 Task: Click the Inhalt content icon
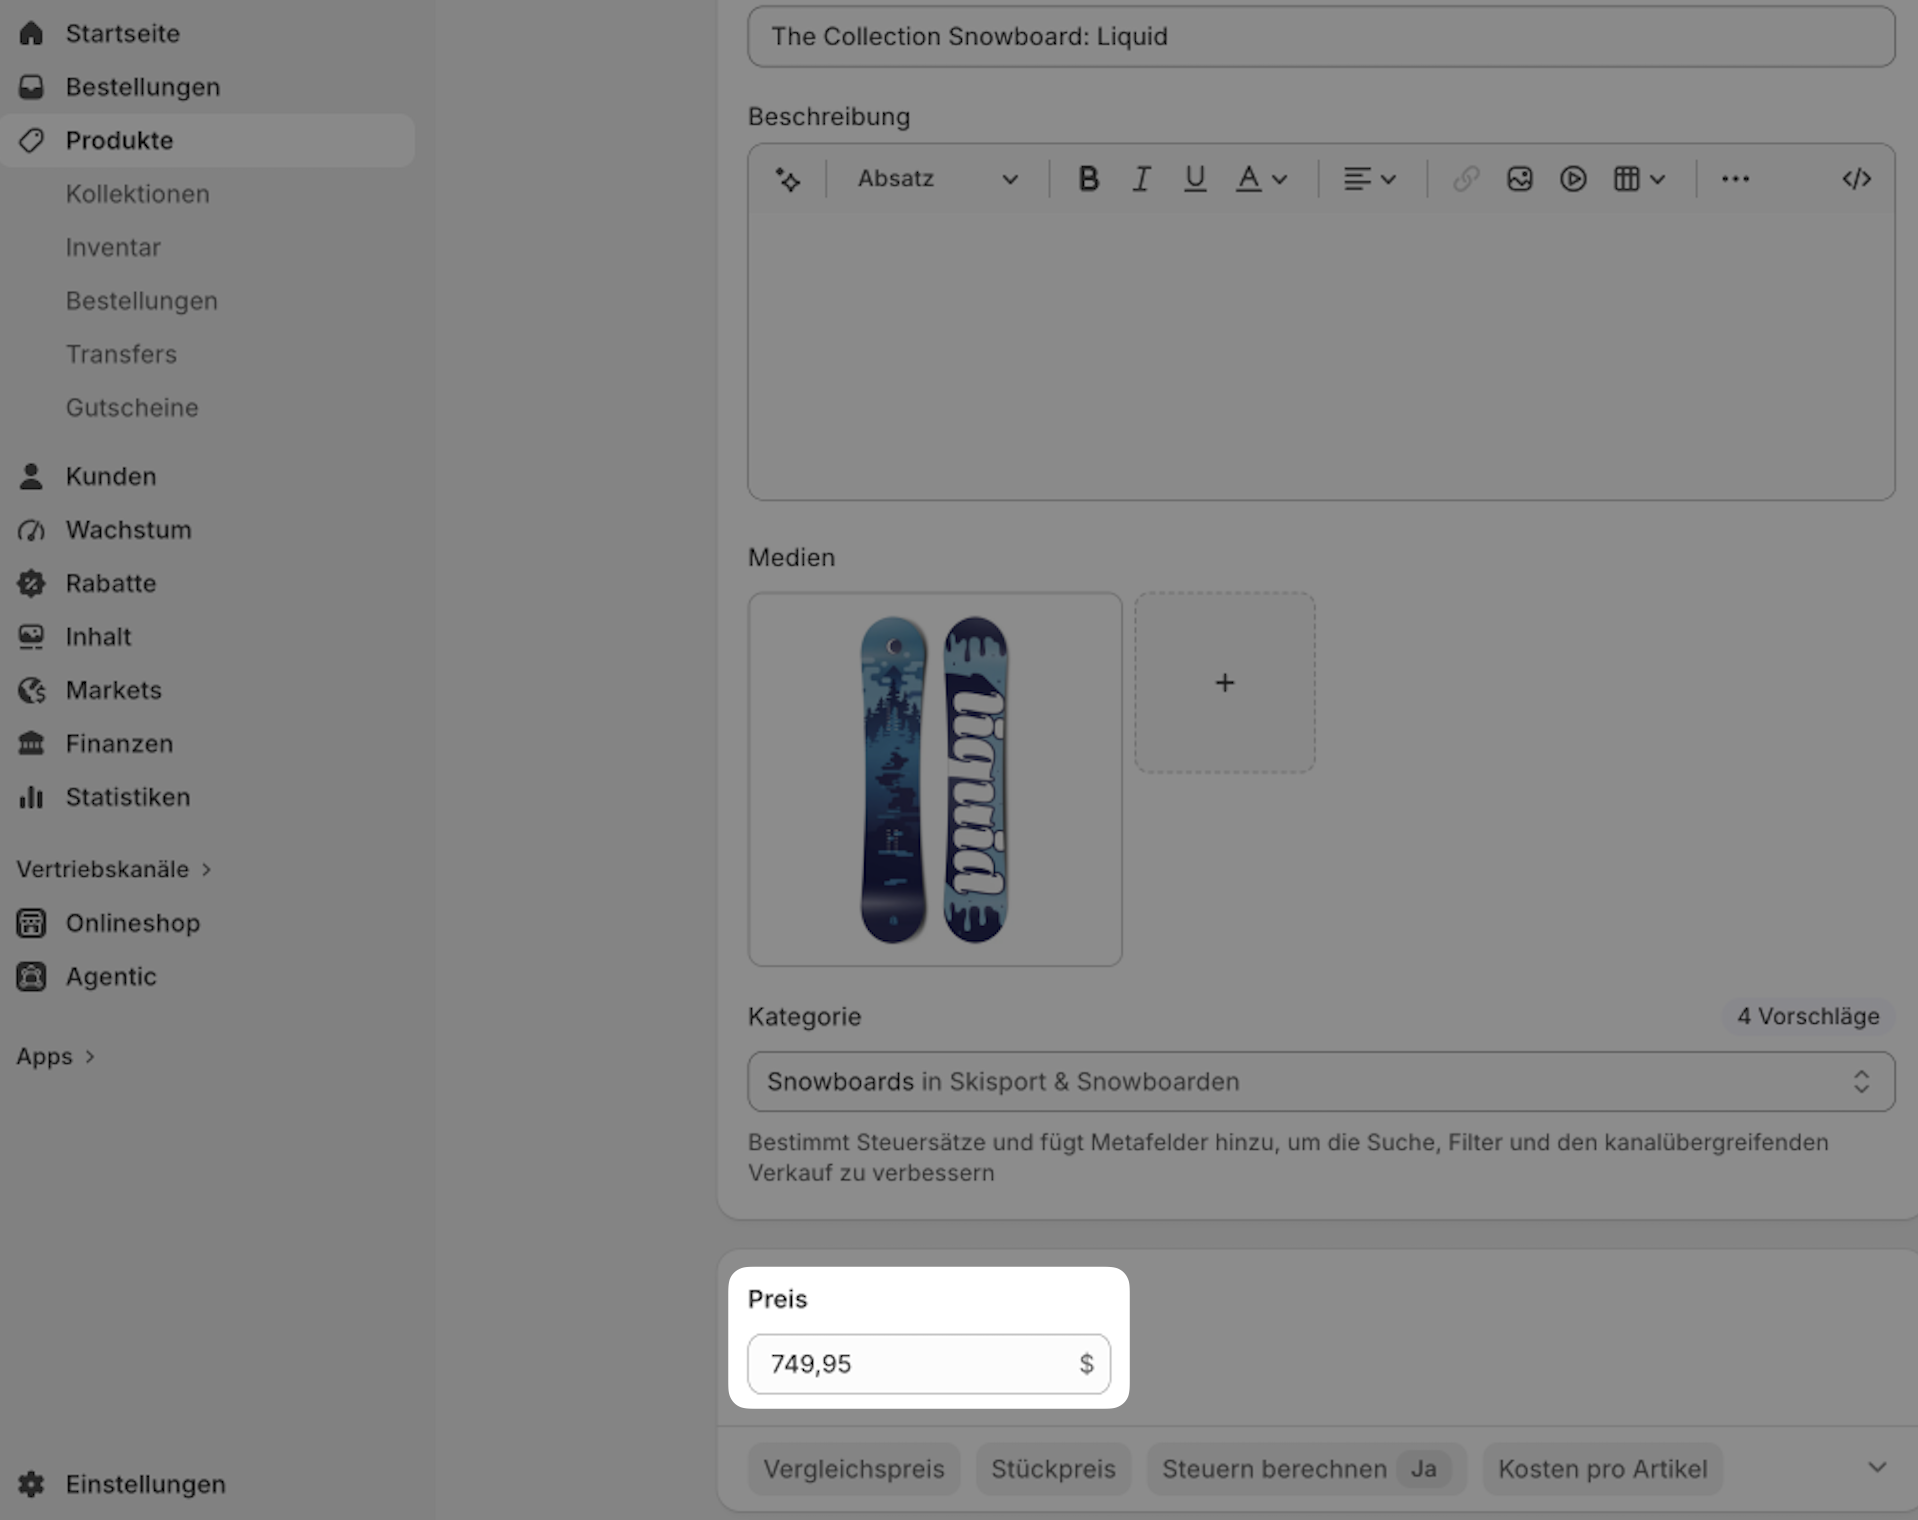coord(31,637)
